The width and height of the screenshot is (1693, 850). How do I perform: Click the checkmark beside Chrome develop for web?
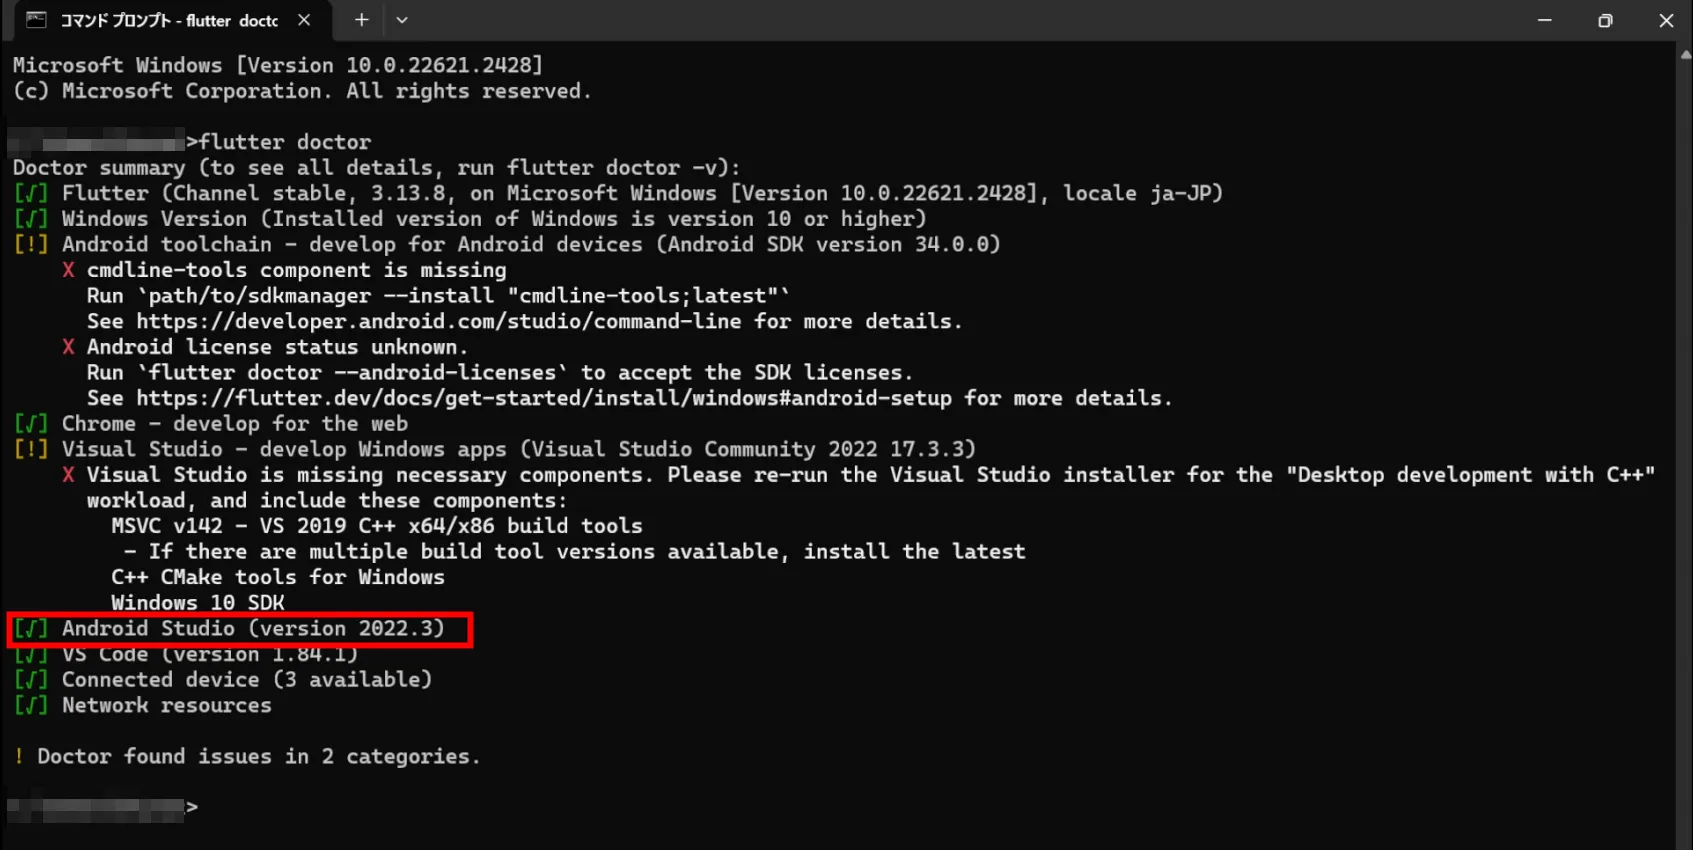[x=31, y=424]
